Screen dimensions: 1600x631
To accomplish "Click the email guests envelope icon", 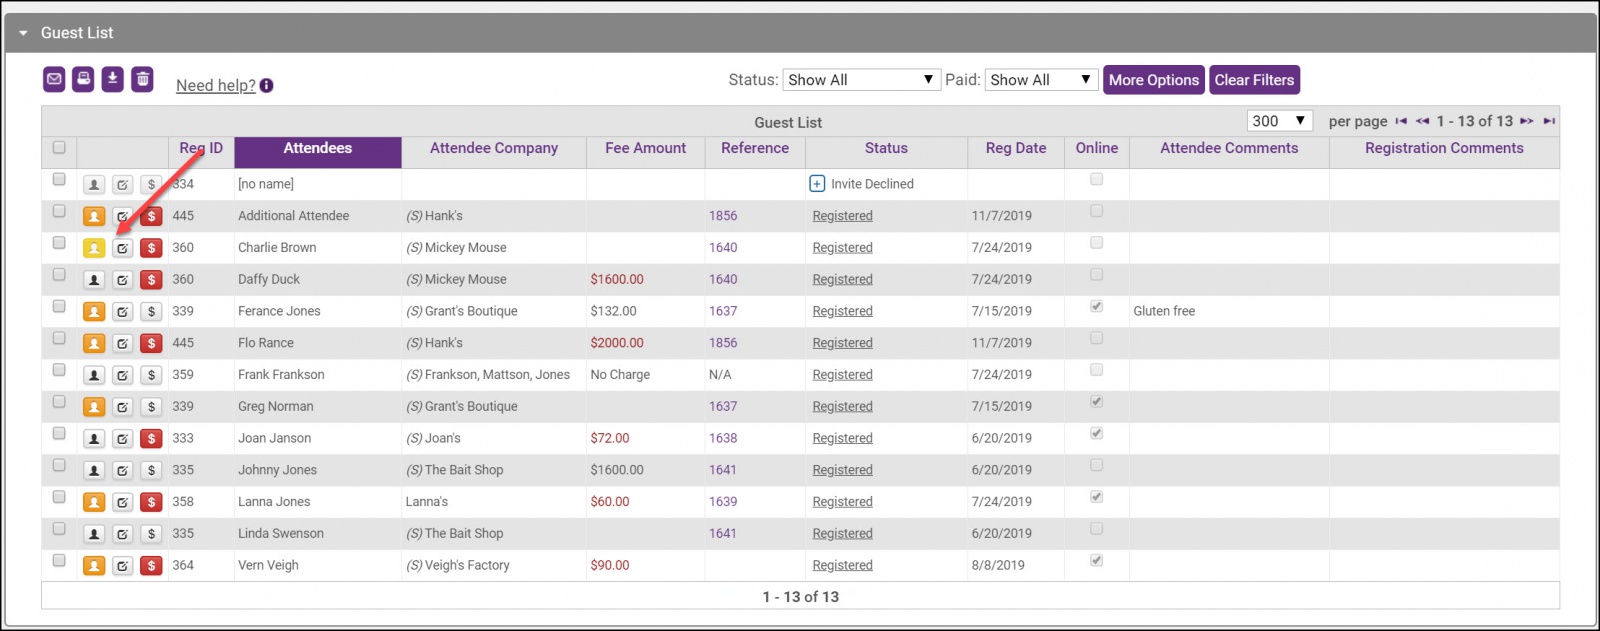I will point(54,79).
